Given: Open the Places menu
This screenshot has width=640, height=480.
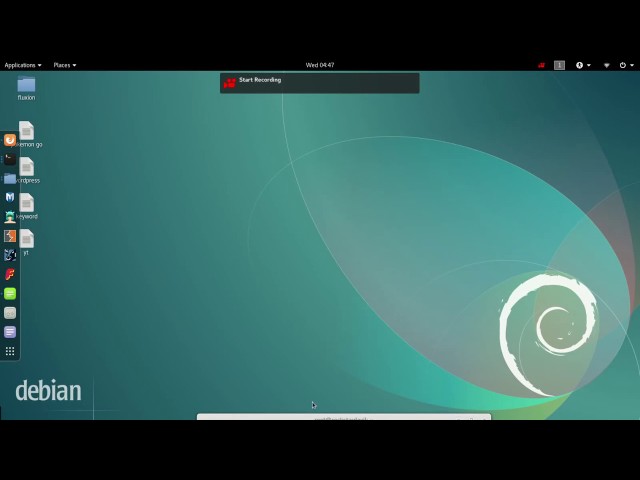Looking at the screenshot, I should click(x=64, y=65).
